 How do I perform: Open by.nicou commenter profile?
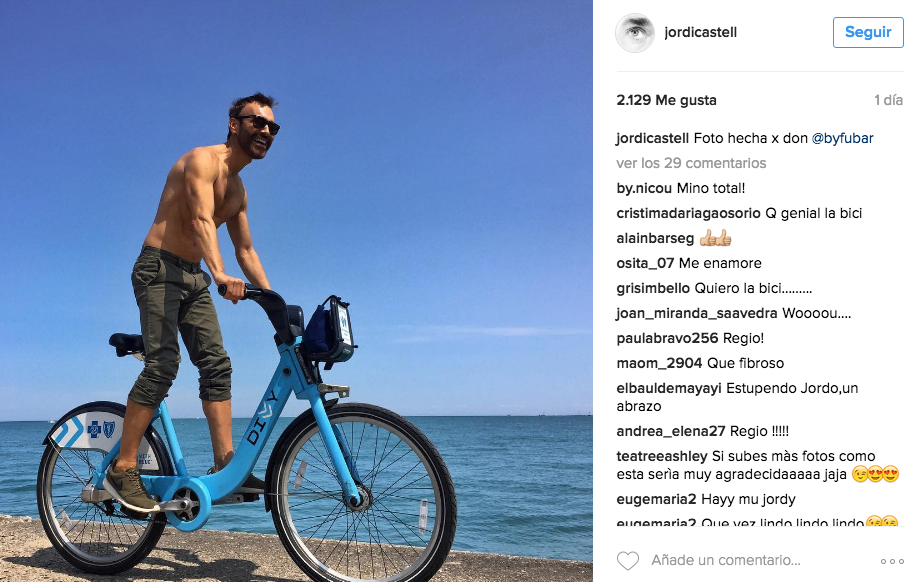[x=644, y=188]
